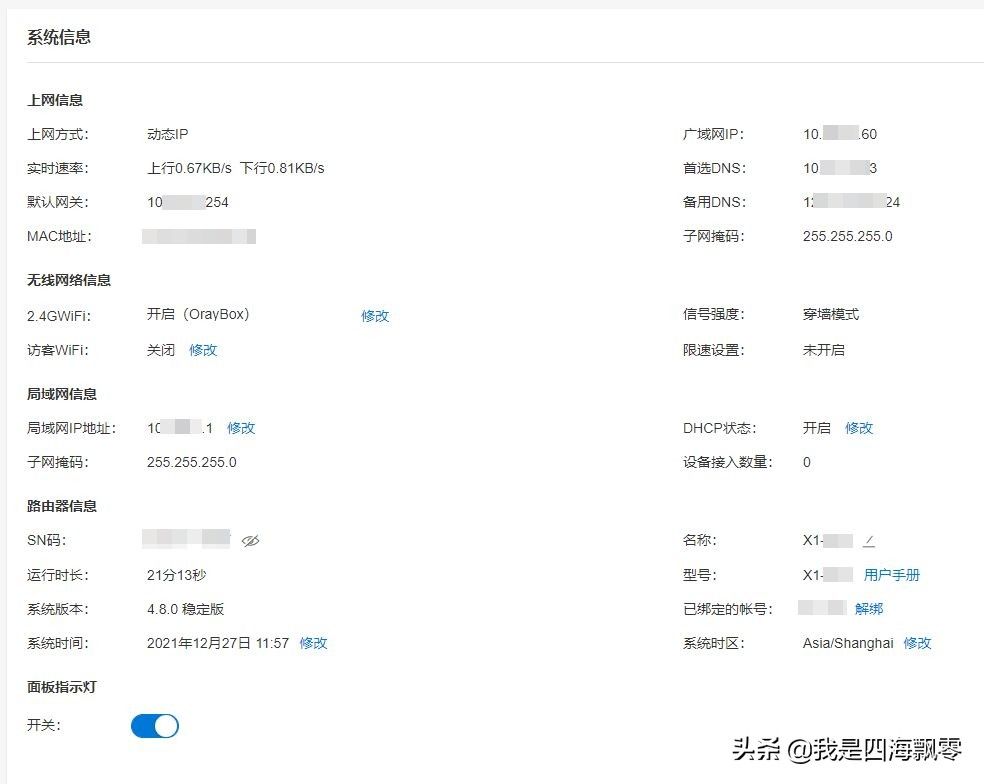This screenshot has height=784, width=984.
Task: Change DHCP状态 using its 修改 link
Action: (x=859, y=428)
